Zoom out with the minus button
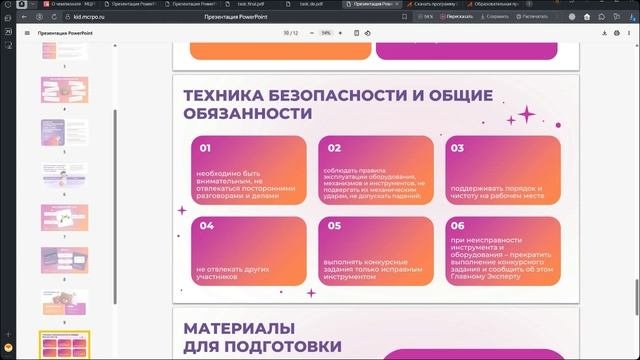The height and width of the screenshot is (360, 640). coord(312,33)
